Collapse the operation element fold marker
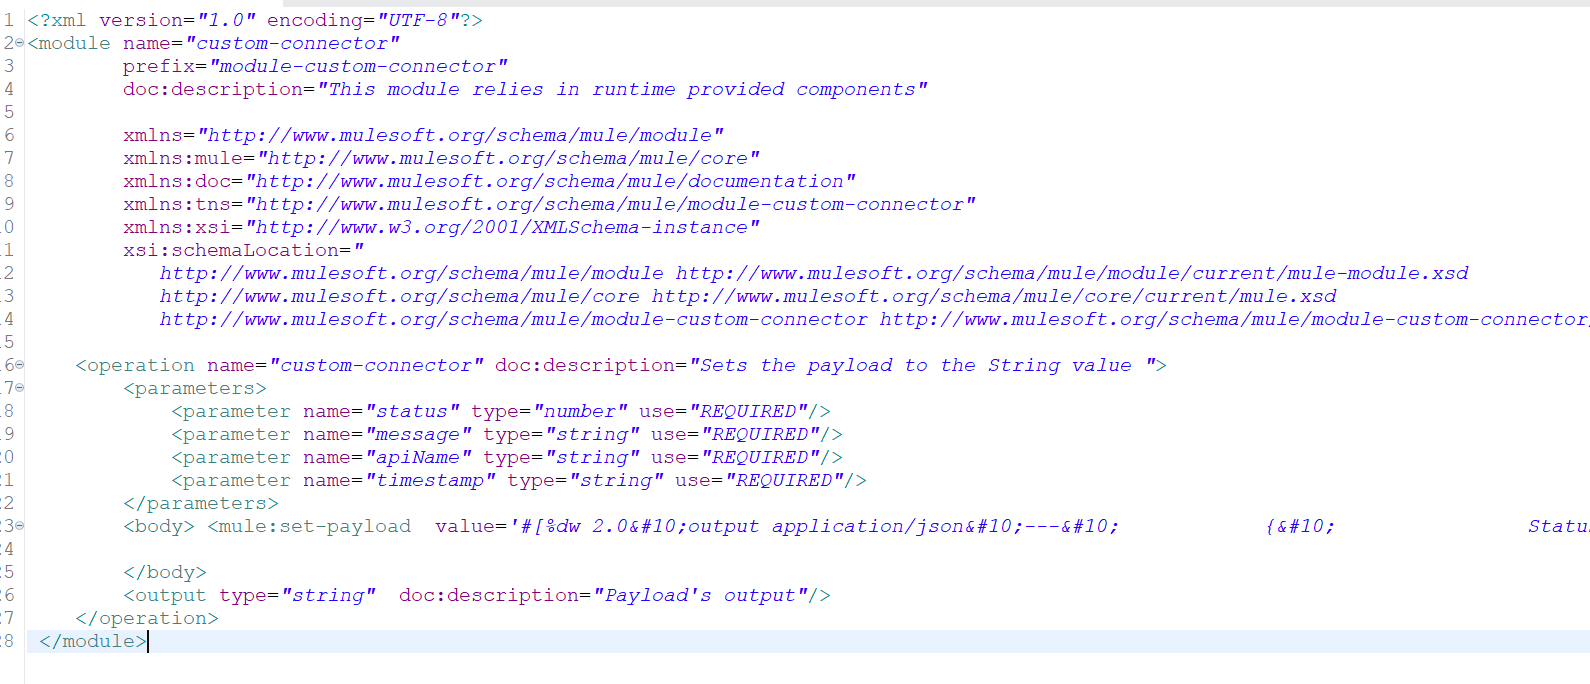This screenshot has width=1590, height=684. click(x=20, y=365)
